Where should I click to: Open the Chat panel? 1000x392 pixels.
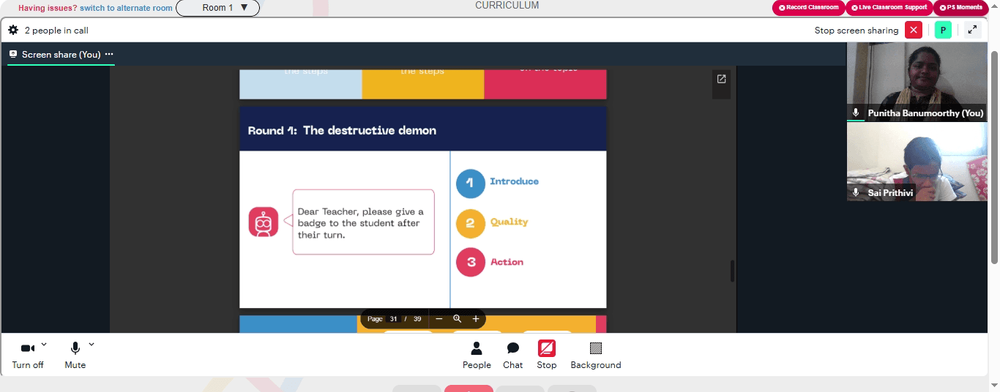513,355
